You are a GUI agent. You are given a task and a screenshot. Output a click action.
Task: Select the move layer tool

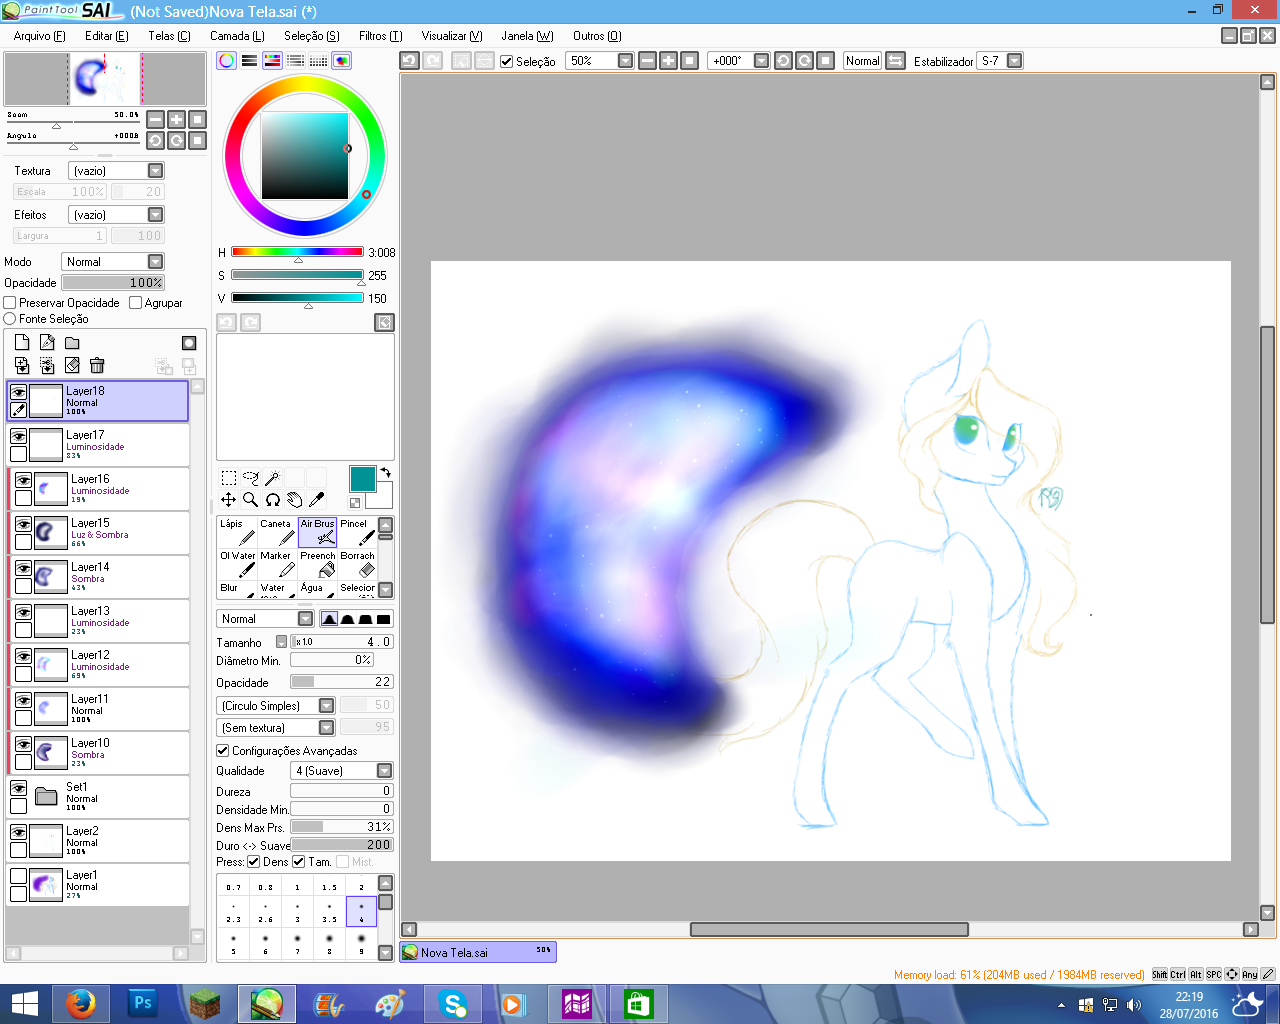point(229,500)
